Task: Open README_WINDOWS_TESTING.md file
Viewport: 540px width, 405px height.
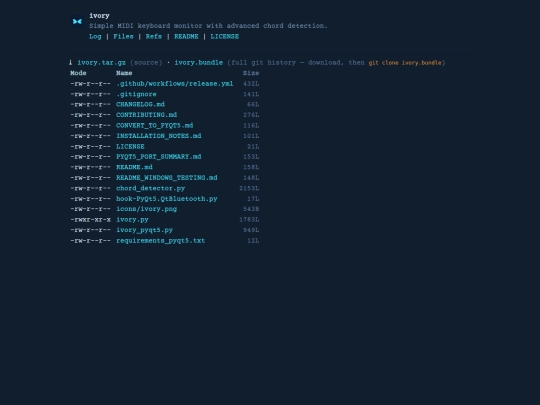Action: coord(167,178)
